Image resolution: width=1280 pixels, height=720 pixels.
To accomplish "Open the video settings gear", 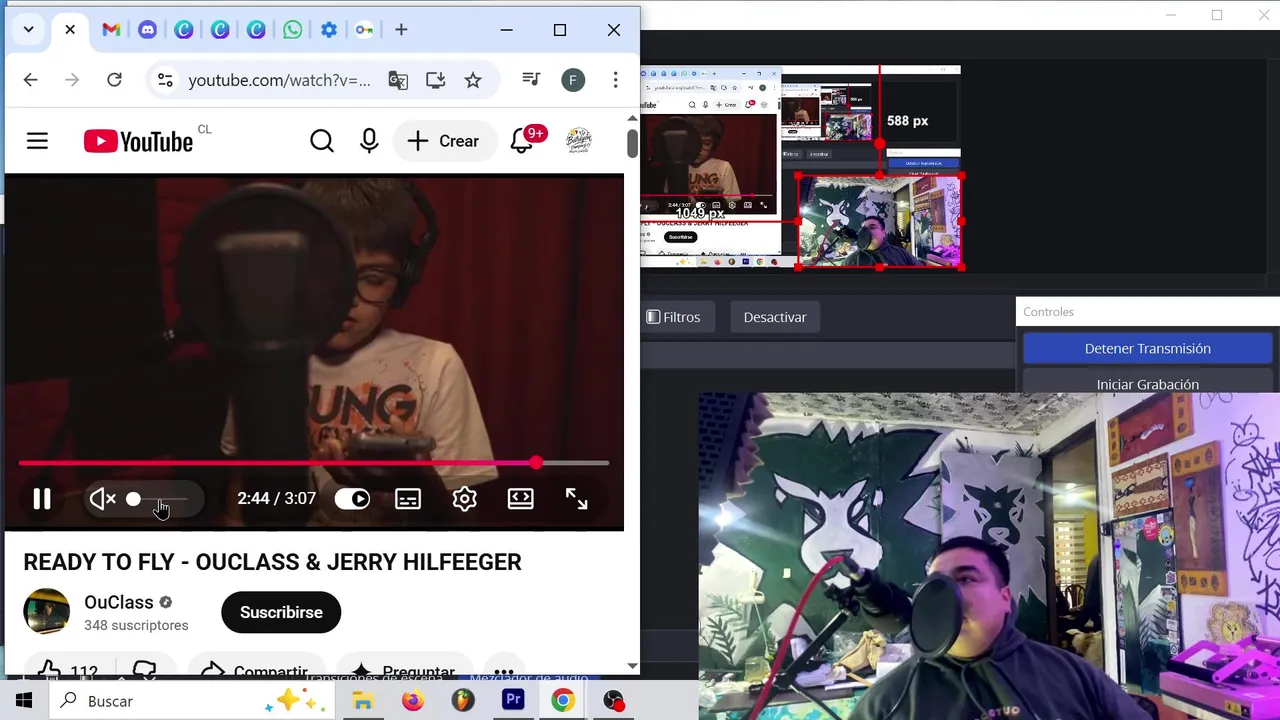I will point(464,499).
